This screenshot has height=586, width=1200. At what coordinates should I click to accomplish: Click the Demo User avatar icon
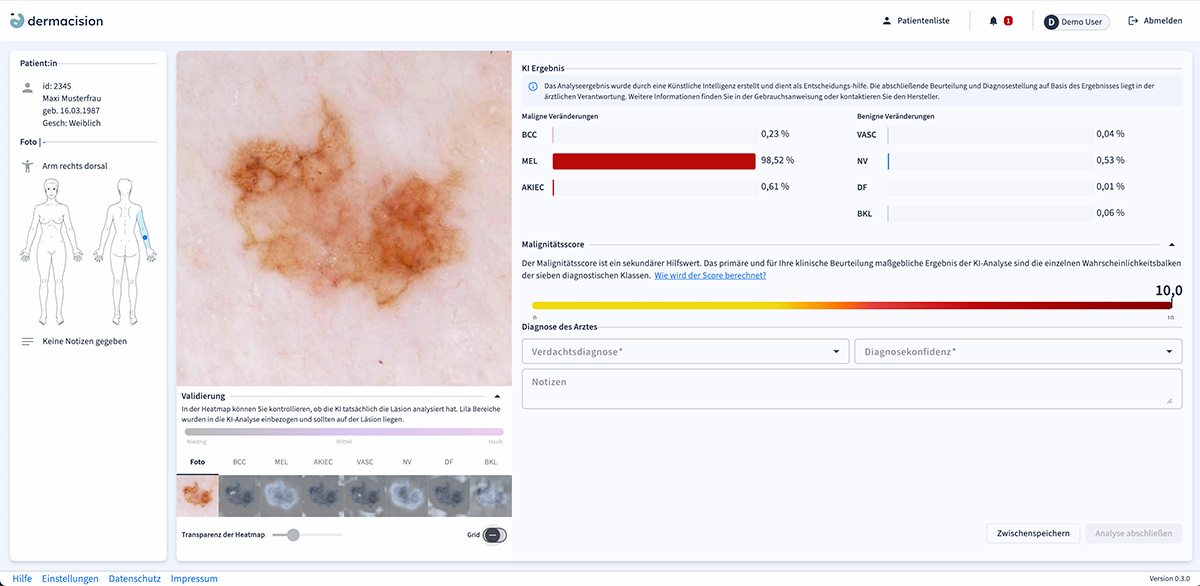[x=1051, y=22]
